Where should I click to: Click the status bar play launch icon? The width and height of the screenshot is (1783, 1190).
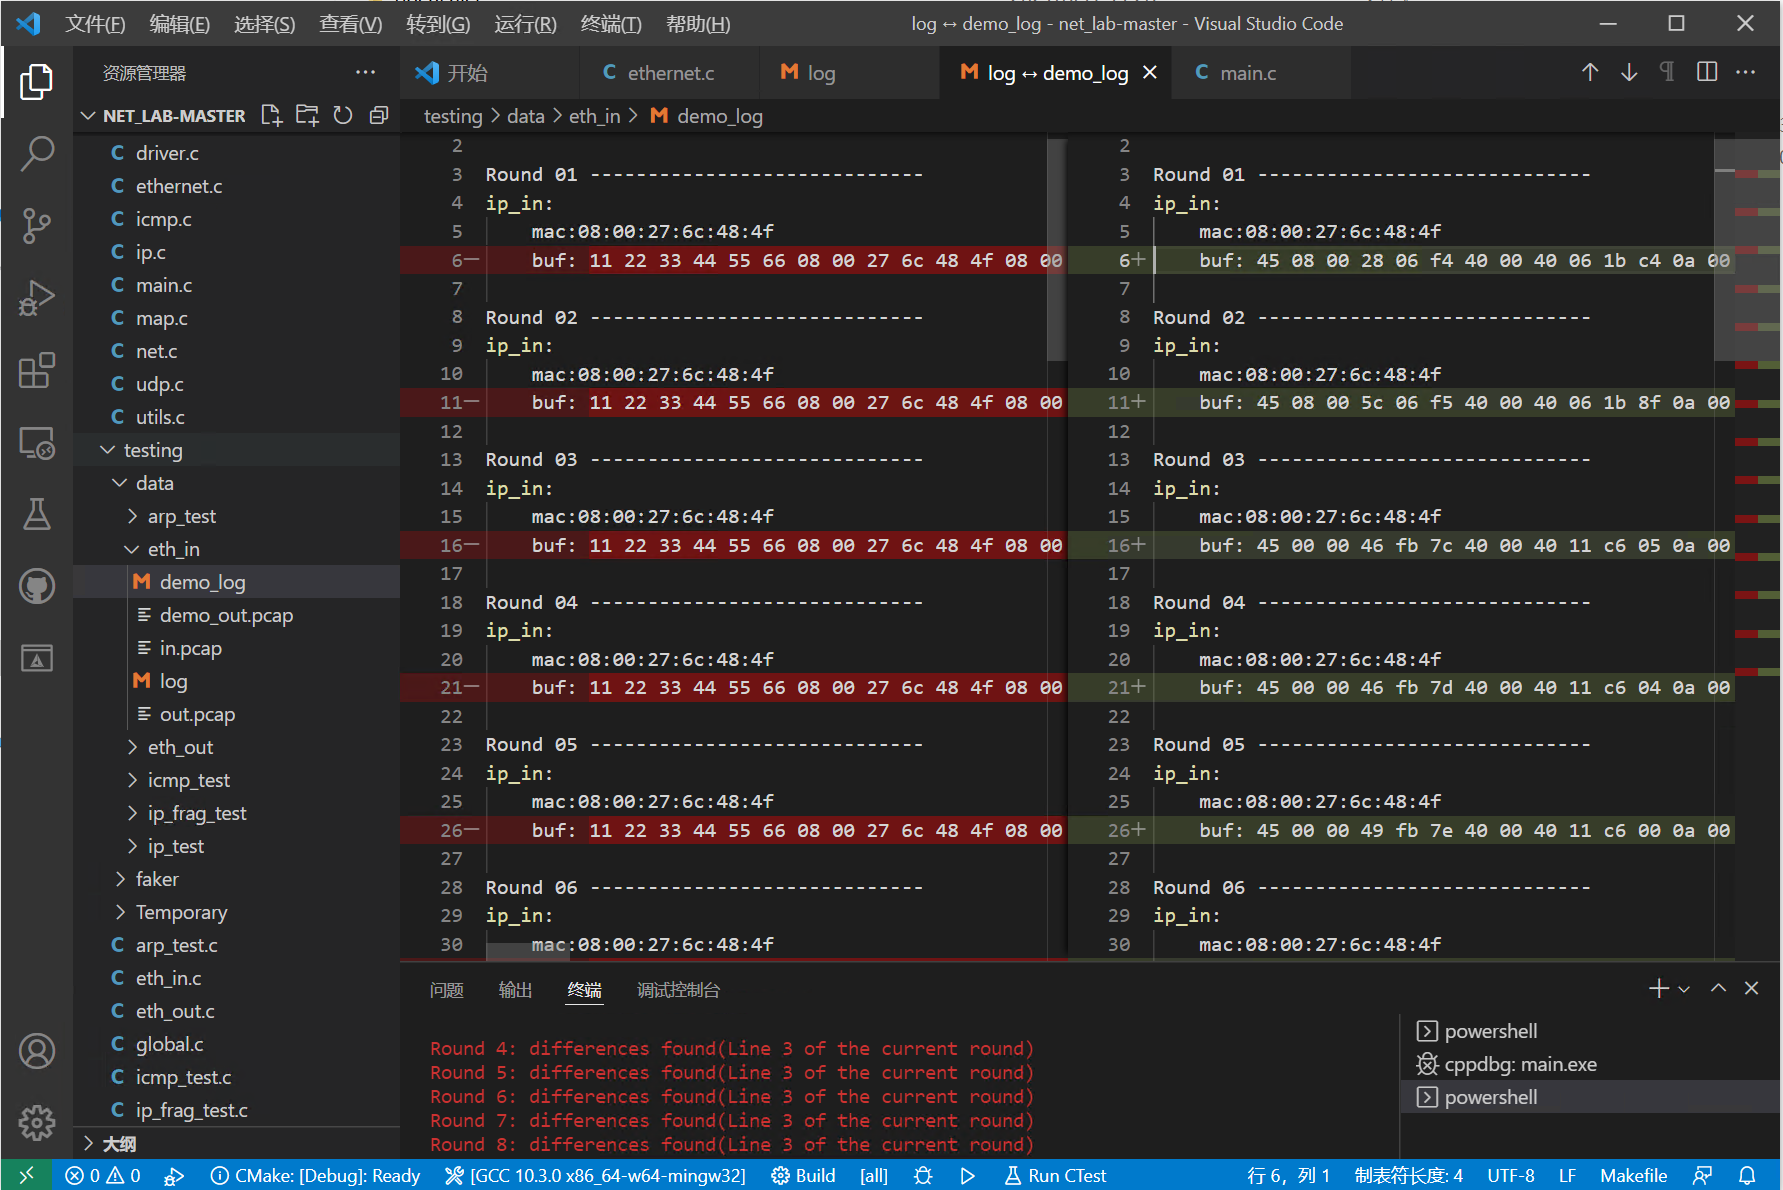point(967,1175)
